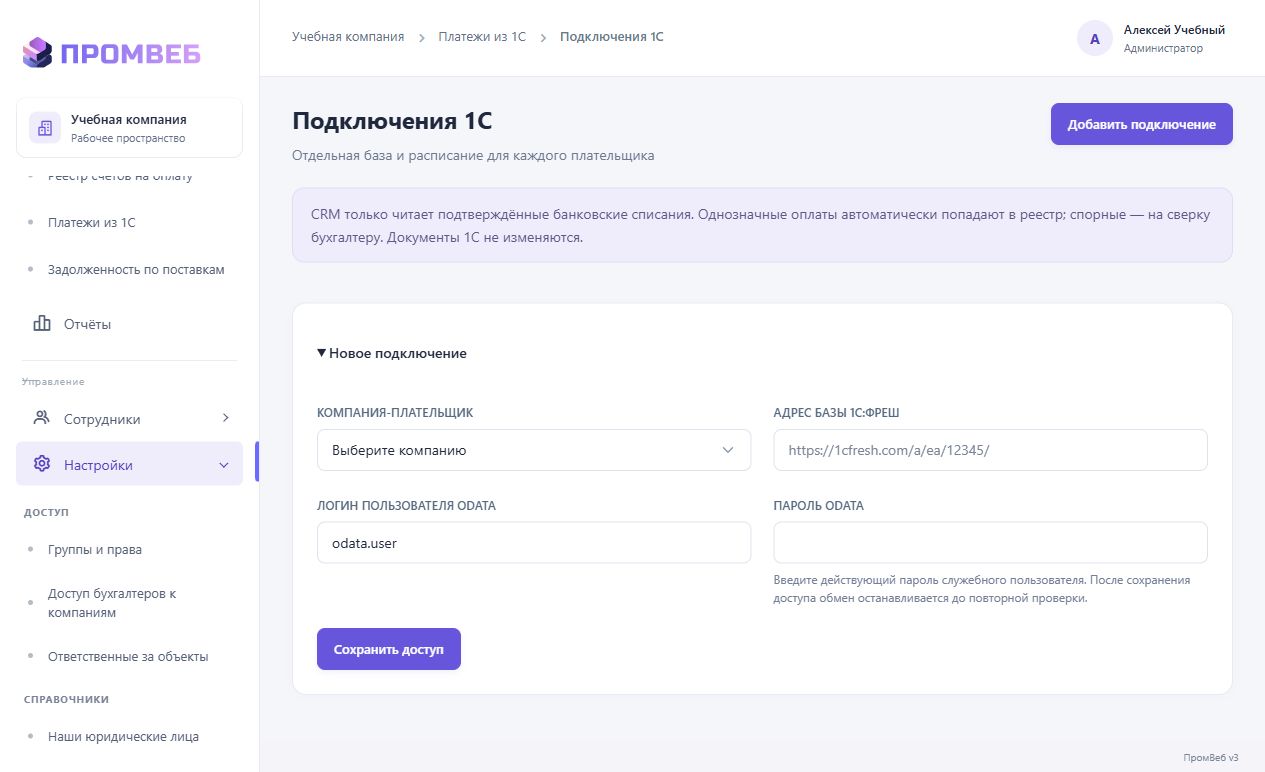1265x772 pixels.
Task: Open Задолженность по поставкам in sidebar
Action: [x=136, y=270]
